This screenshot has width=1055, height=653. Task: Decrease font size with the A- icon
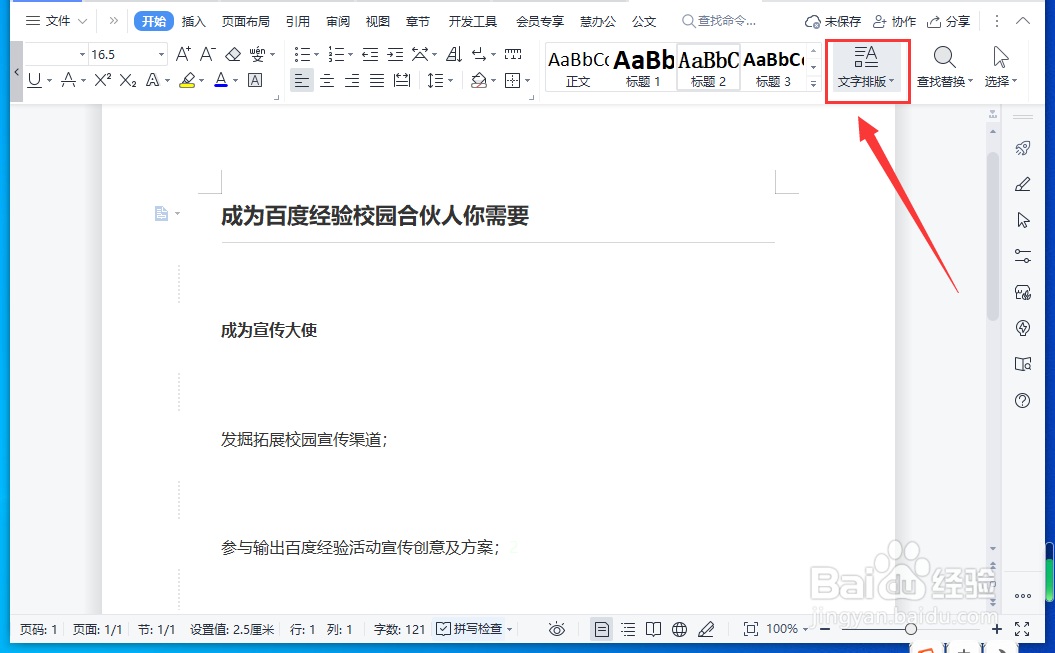(207, 54)
